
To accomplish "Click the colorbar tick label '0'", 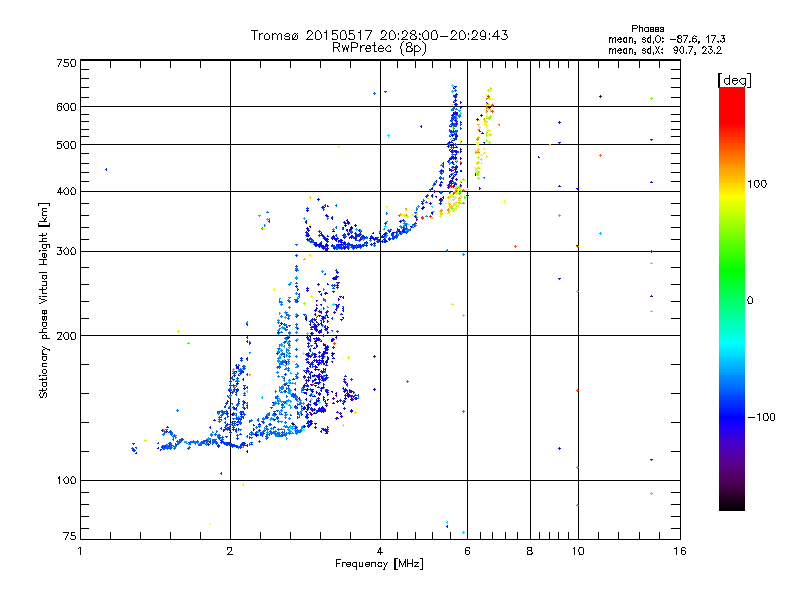I will 750,301.
